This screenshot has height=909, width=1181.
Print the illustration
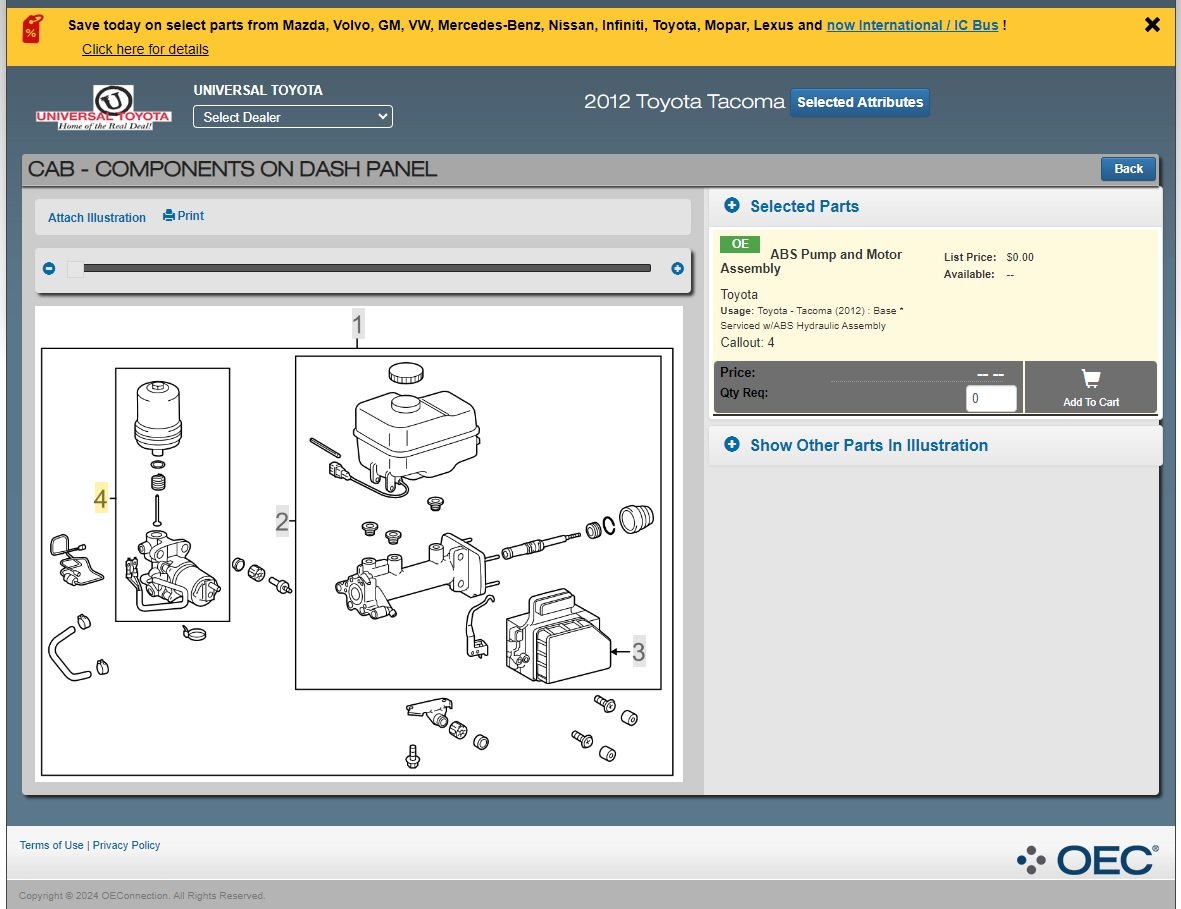click(x=184, y=216)
